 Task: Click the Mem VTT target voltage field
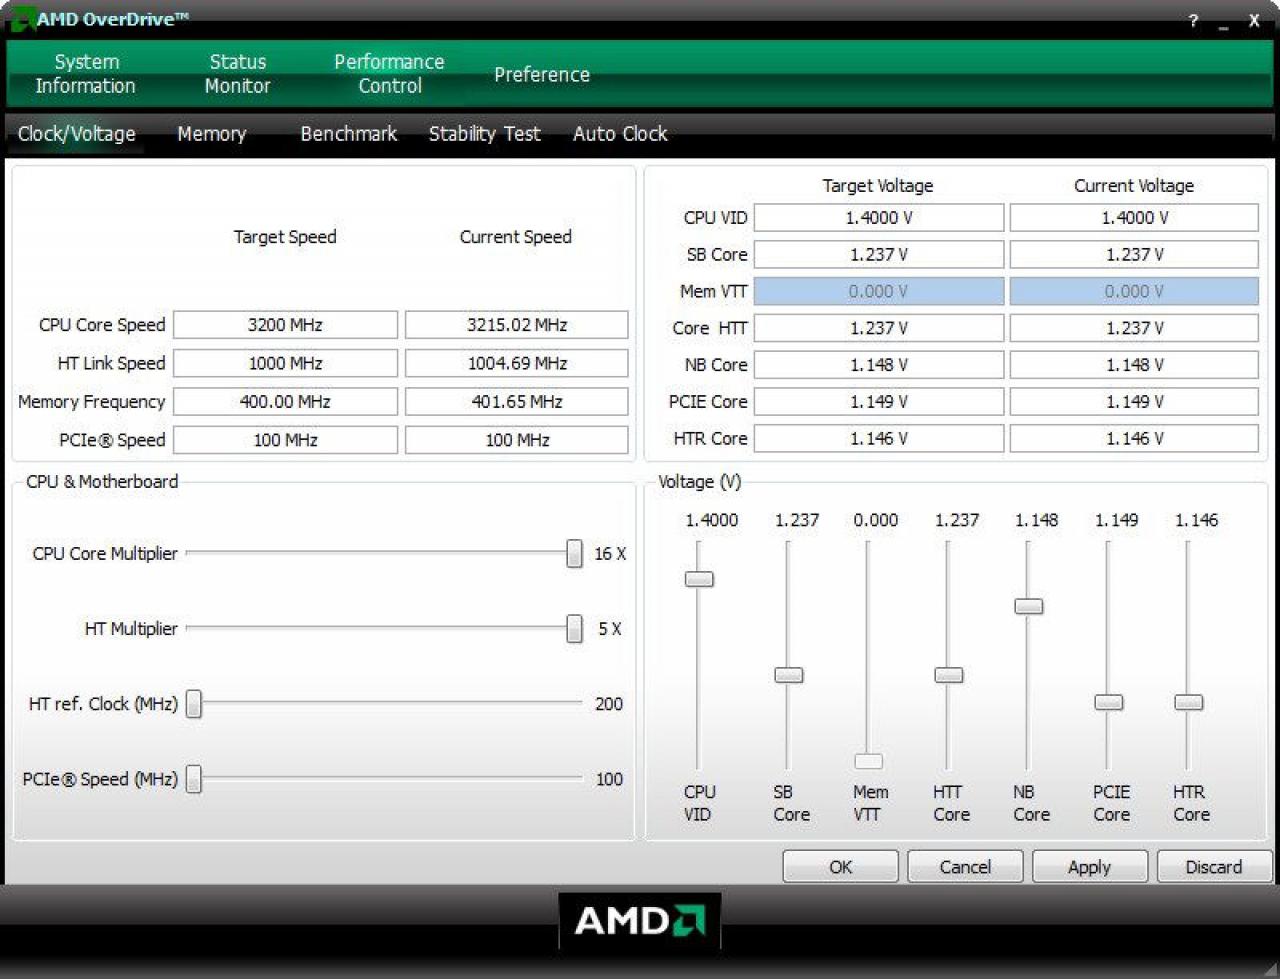[x=879, y=291]
